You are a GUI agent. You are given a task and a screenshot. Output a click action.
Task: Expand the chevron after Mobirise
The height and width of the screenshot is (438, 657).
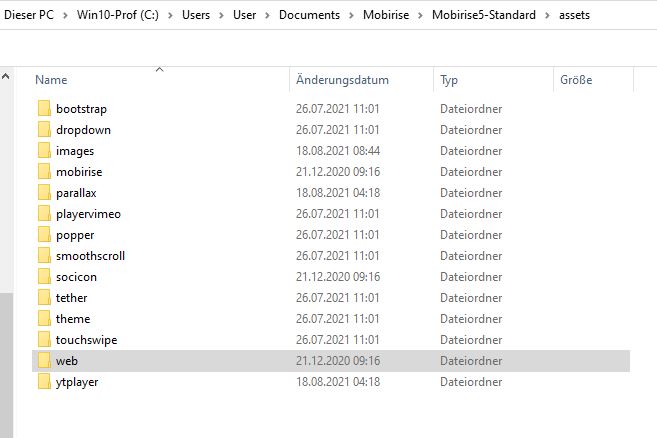pyautogui.click(x=420, y=16)
